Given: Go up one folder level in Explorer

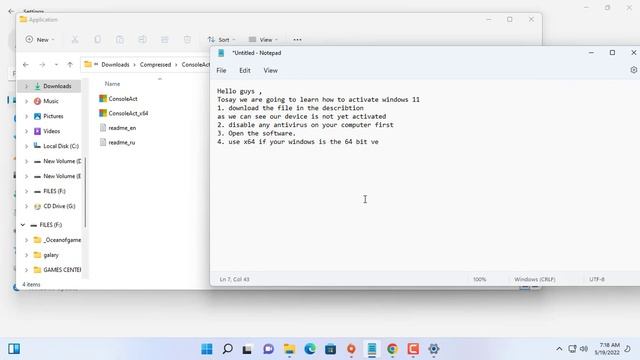Looking at the screenshot, I should (70, 64).
